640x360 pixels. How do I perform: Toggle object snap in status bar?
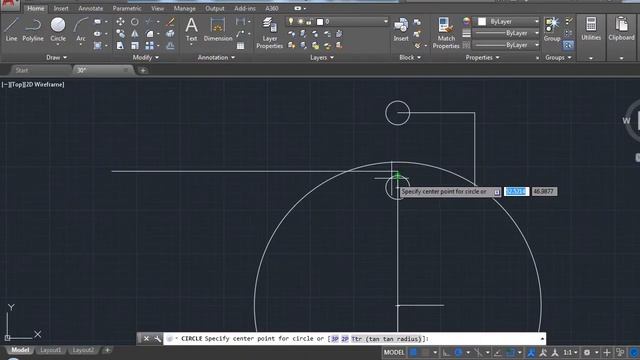[510, 352]
